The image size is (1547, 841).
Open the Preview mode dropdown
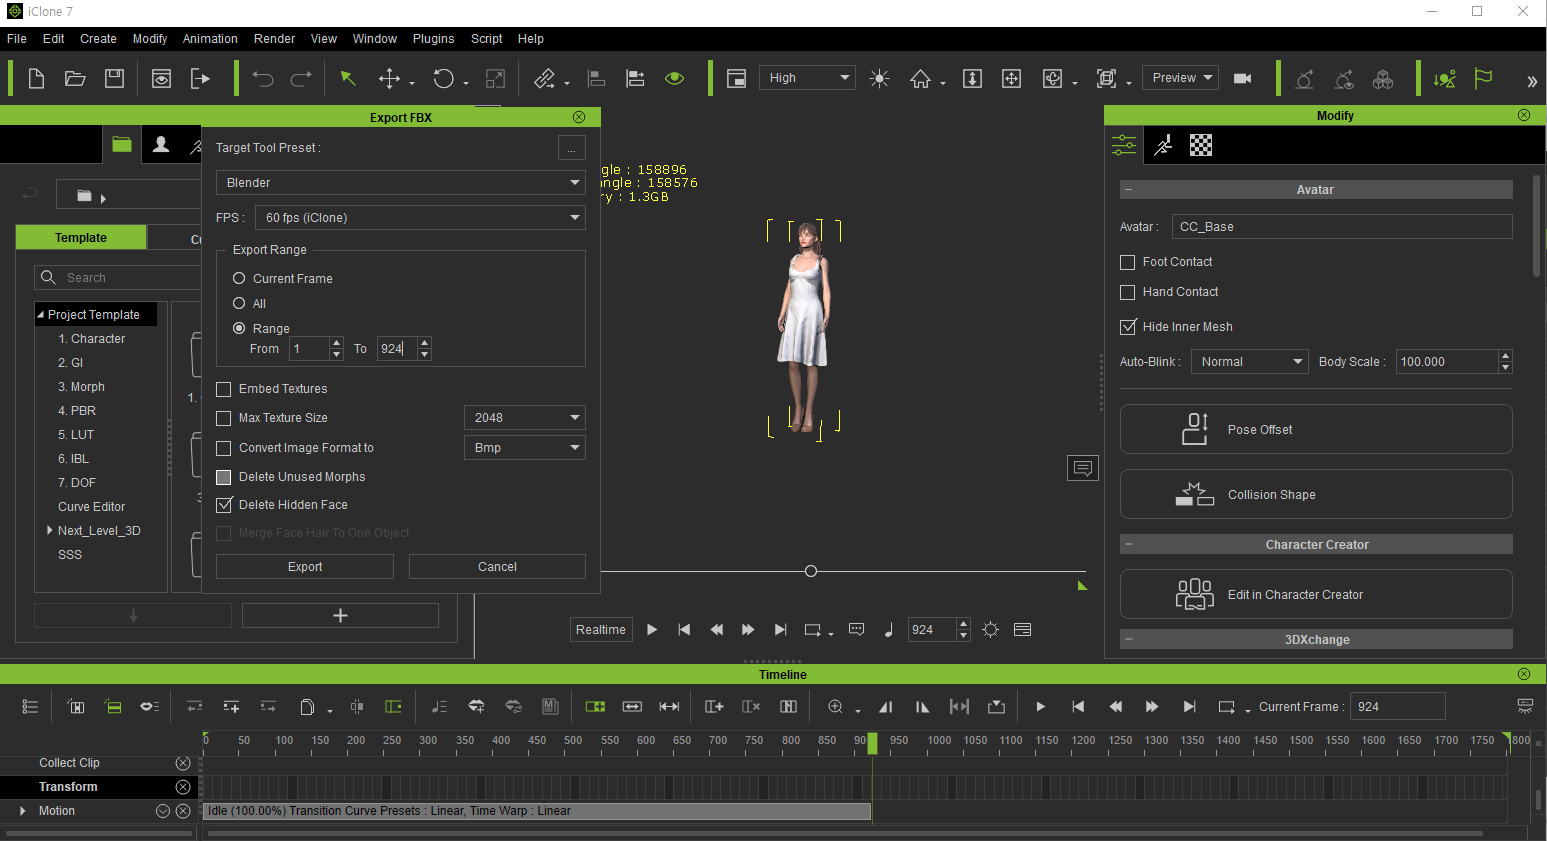[x=1180, y=78]
